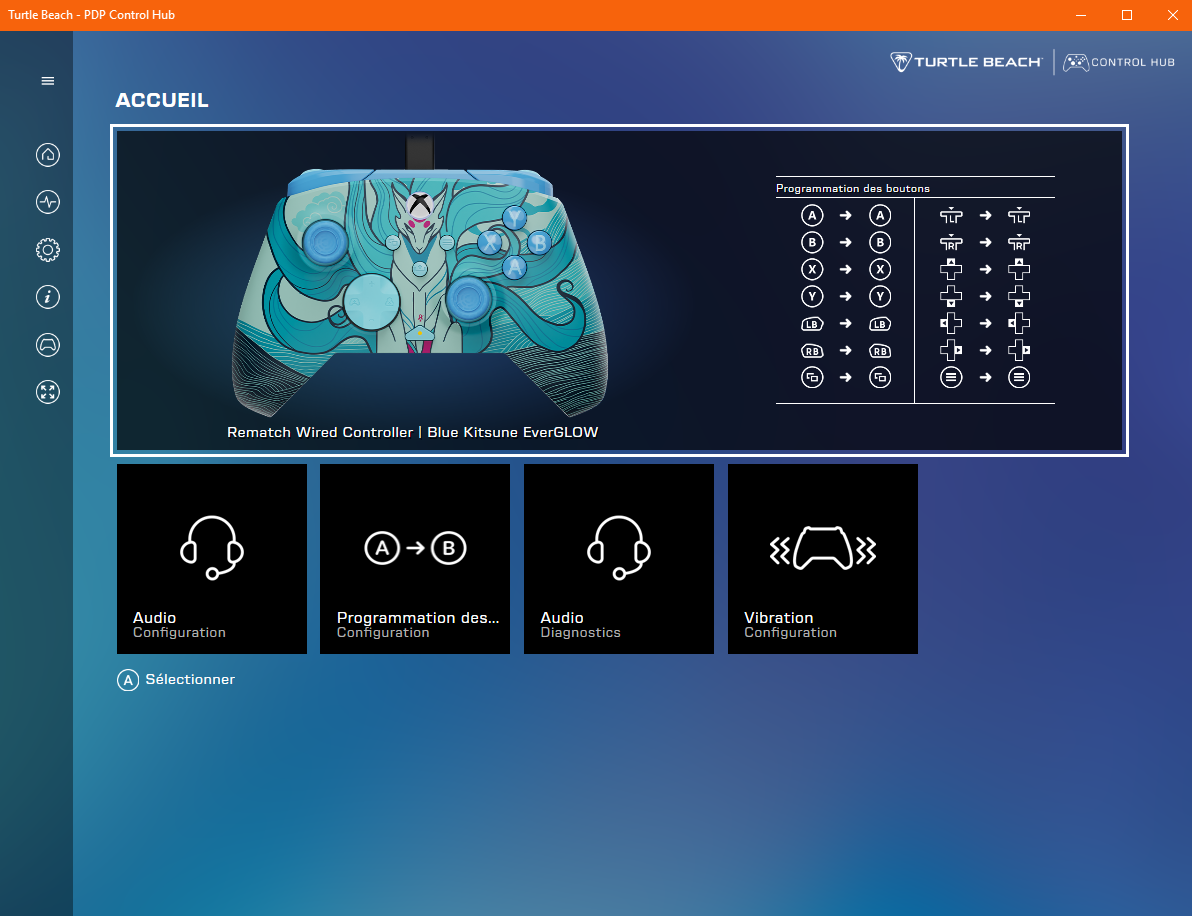Go to Home via sidebar house icon
Screen dimensions: 1192x916
tap(47, 155)
